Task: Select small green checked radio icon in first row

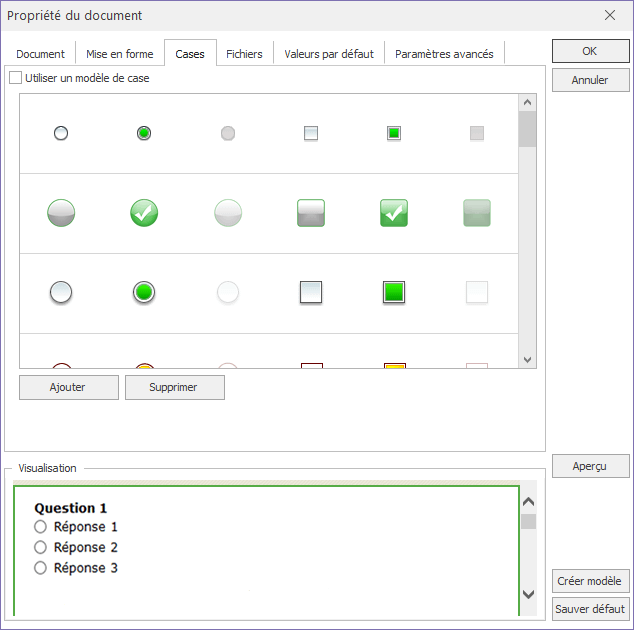Action: point(144,133)
